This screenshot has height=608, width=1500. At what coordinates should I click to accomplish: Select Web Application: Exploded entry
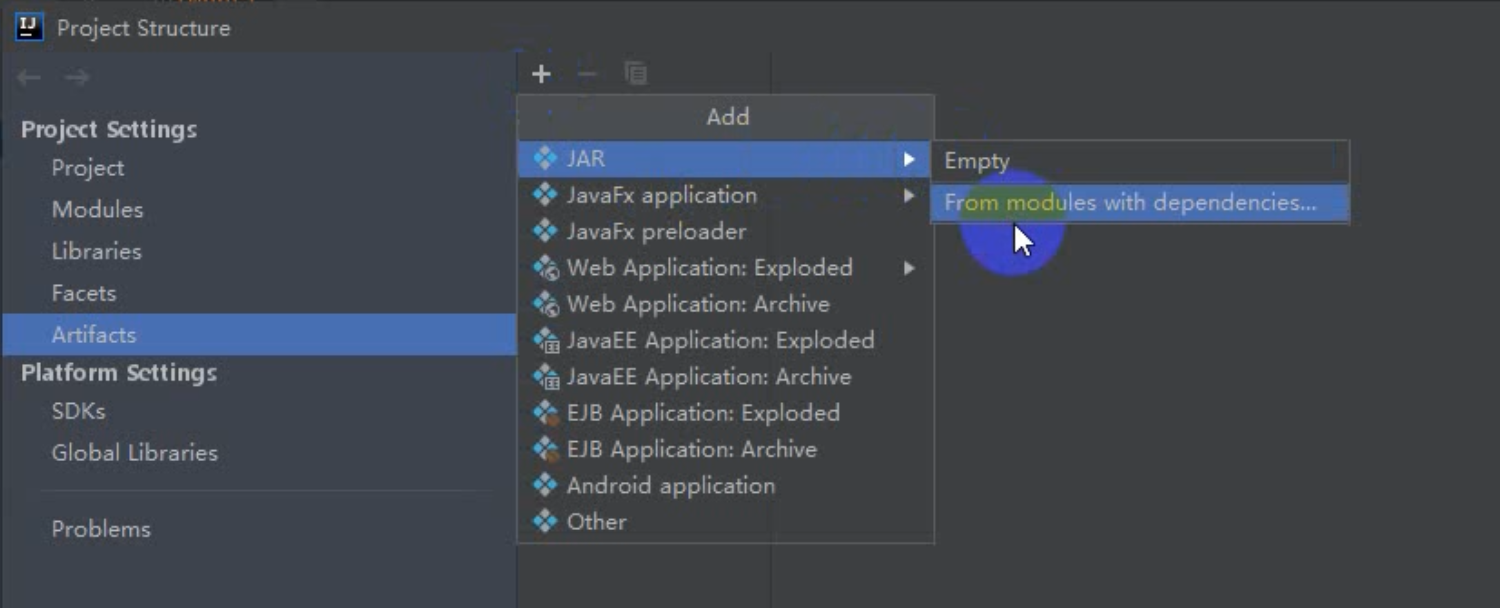pos(724,267)
